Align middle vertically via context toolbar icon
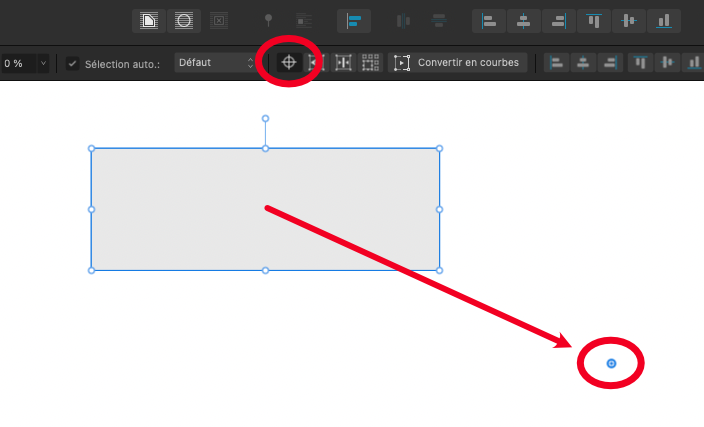The height and width of the screenshot is (427, 704). tap(667, 62)
